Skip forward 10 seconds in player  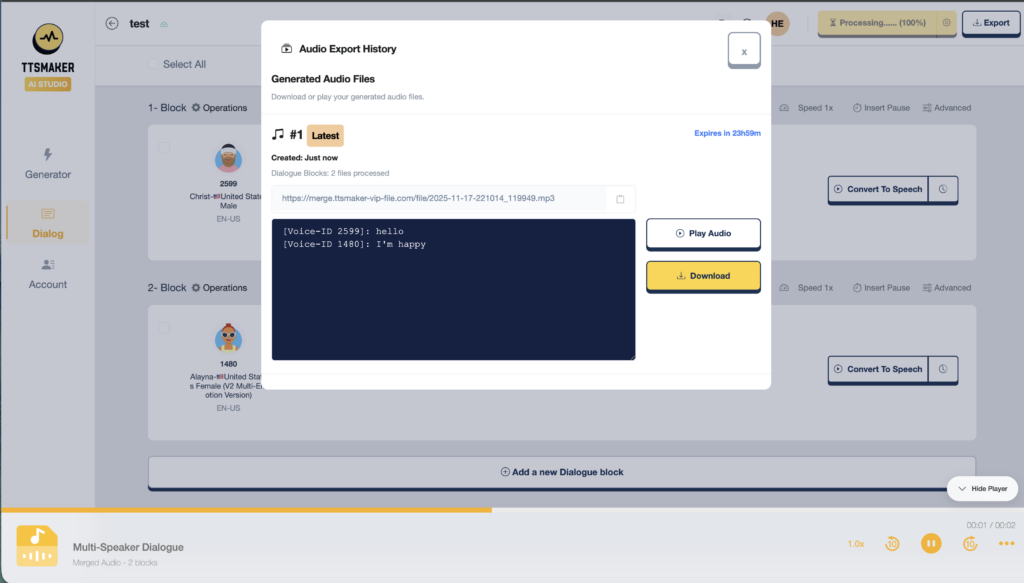(x=969, y=544)
